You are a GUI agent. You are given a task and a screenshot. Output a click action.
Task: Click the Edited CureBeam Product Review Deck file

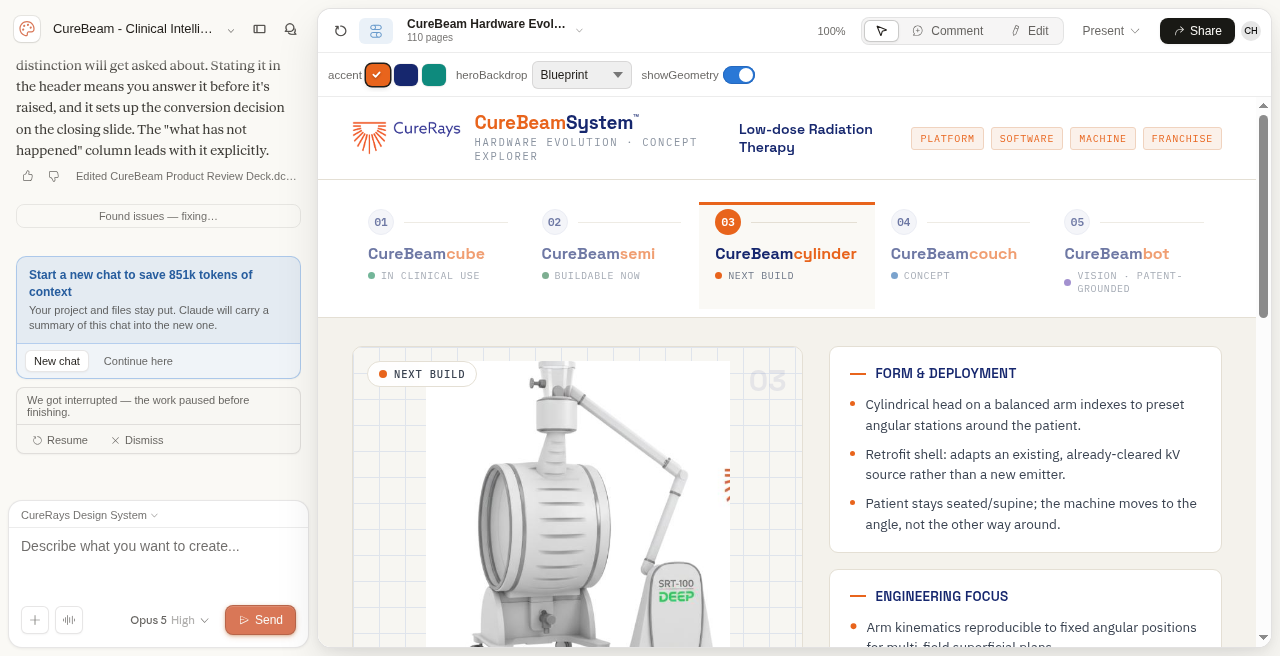coord(186,176)
